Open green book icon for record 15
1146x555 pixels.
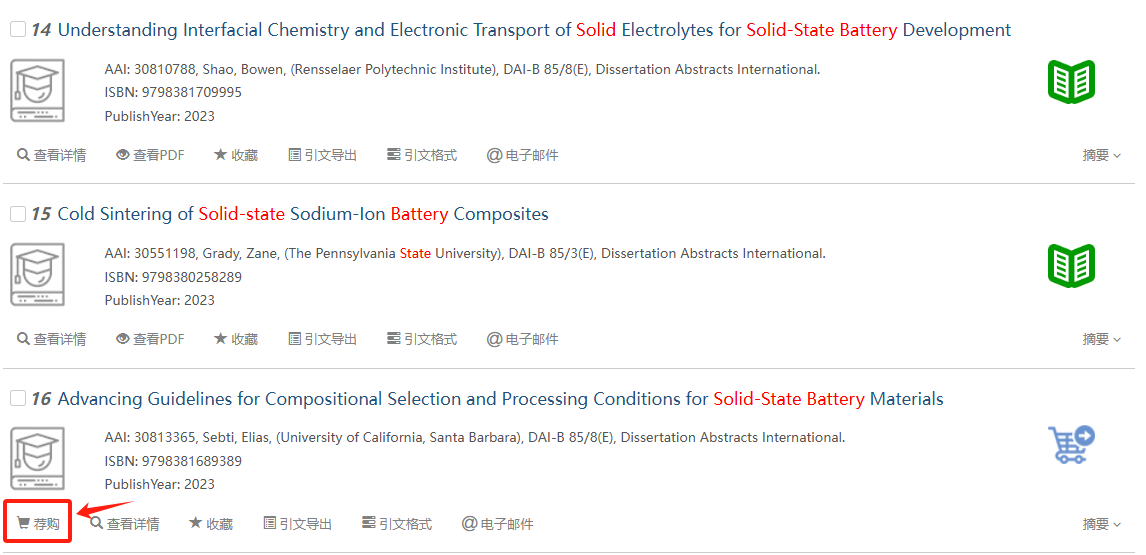(x=1071, y=265)
